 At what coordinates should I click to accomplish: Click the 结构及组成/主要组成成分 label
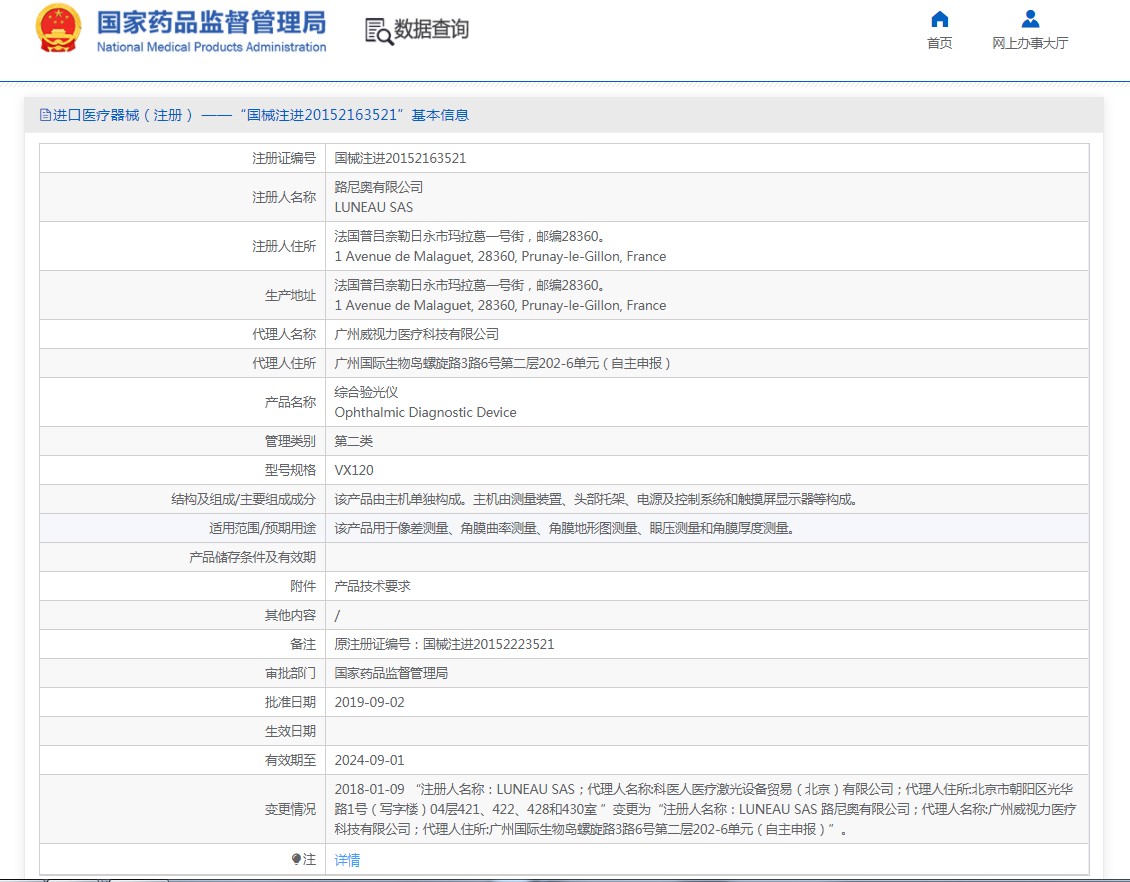pos(244,499)
